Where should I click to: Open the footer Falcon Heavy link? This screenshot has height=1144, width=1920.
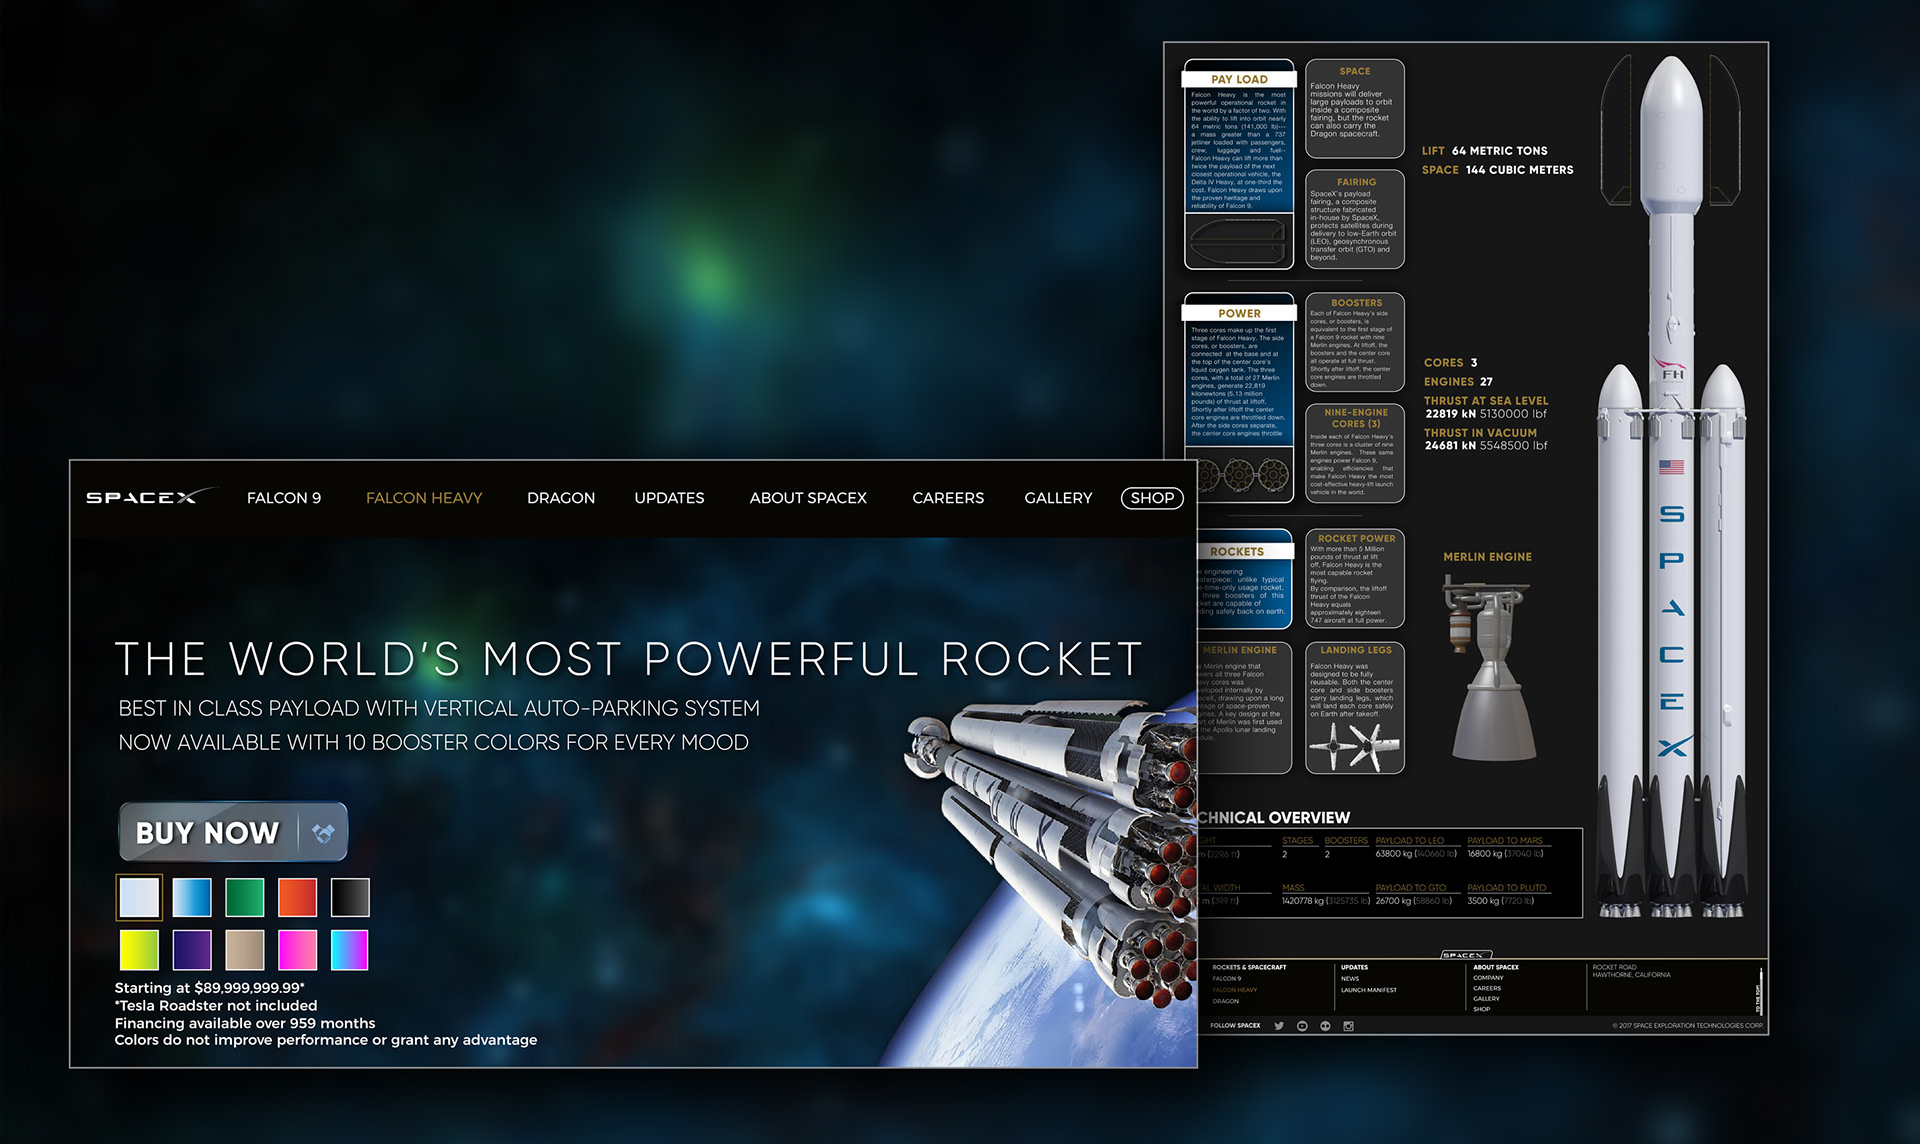(x=1235, y=990)
